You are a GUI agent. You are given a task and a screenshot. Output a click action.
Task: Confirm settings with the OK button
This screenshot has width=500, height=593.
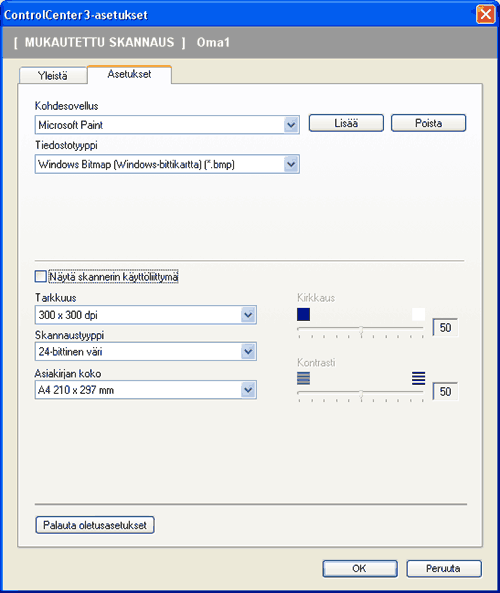[x=360, y=568]
